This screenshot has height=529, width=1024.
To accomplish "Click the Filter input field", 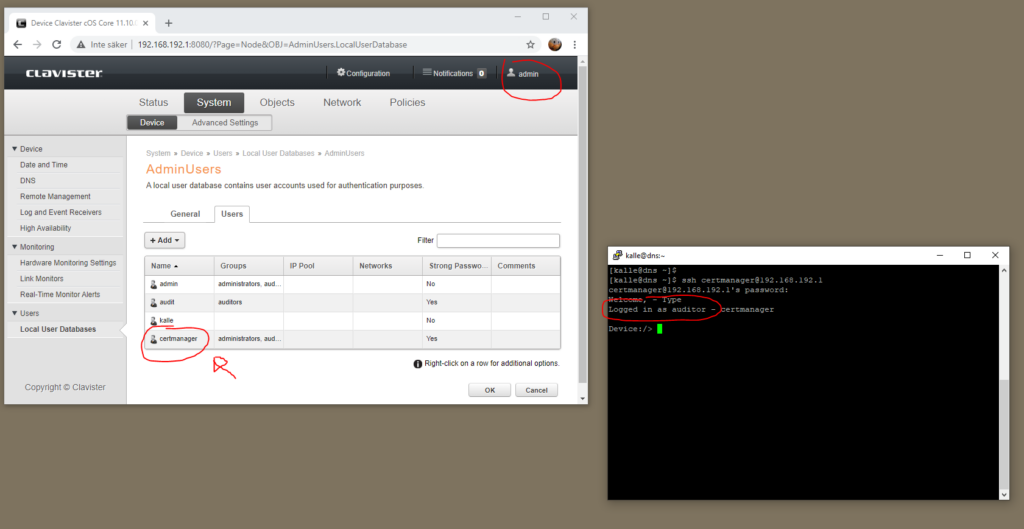I will [498, 240].
